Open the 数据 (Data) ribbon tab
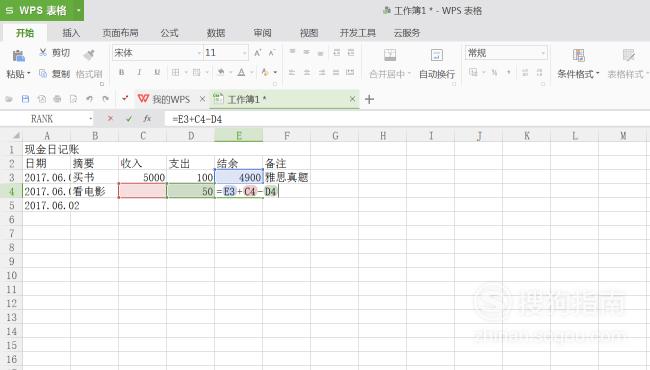This screenshot has width=650, height=370. tap(216, 33)
